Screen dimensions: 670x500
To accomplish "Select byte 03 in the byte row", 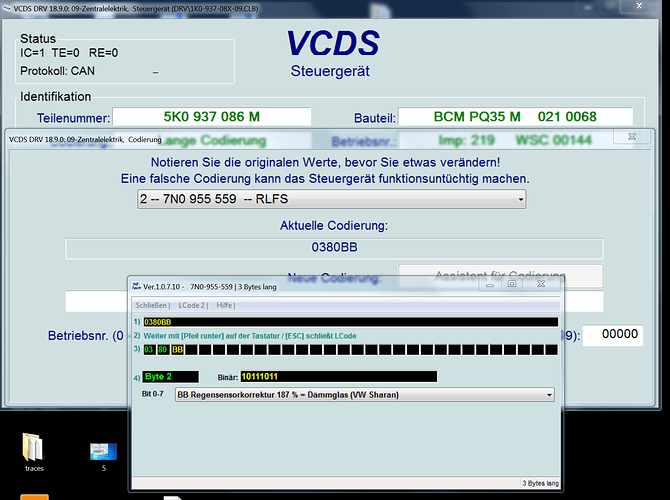I will [149, 350].
